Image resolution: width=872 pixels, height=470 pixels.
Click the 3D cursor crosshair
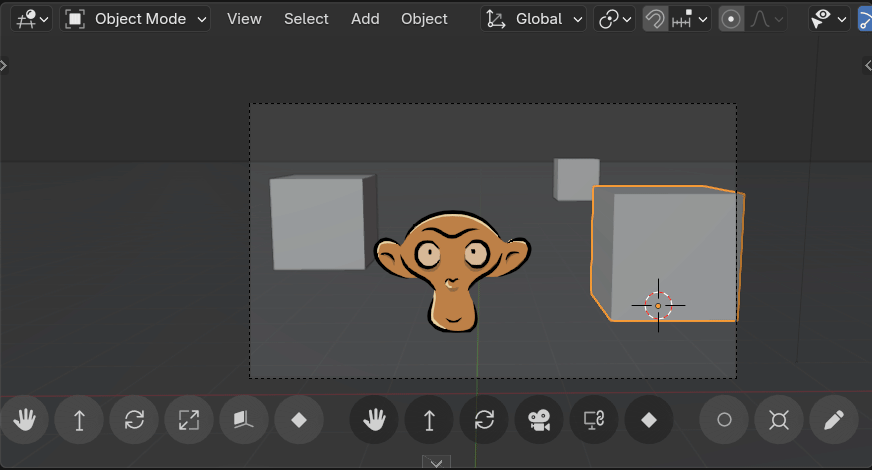pos(658,305)
